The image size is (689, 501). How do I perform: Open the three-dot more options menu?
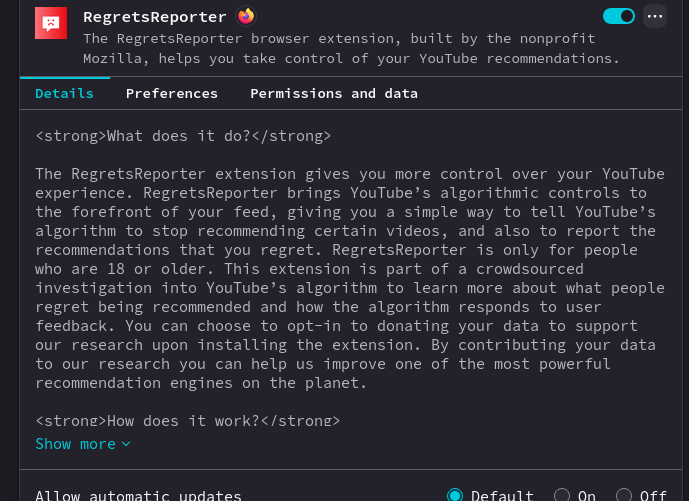(x=655, y=16)
